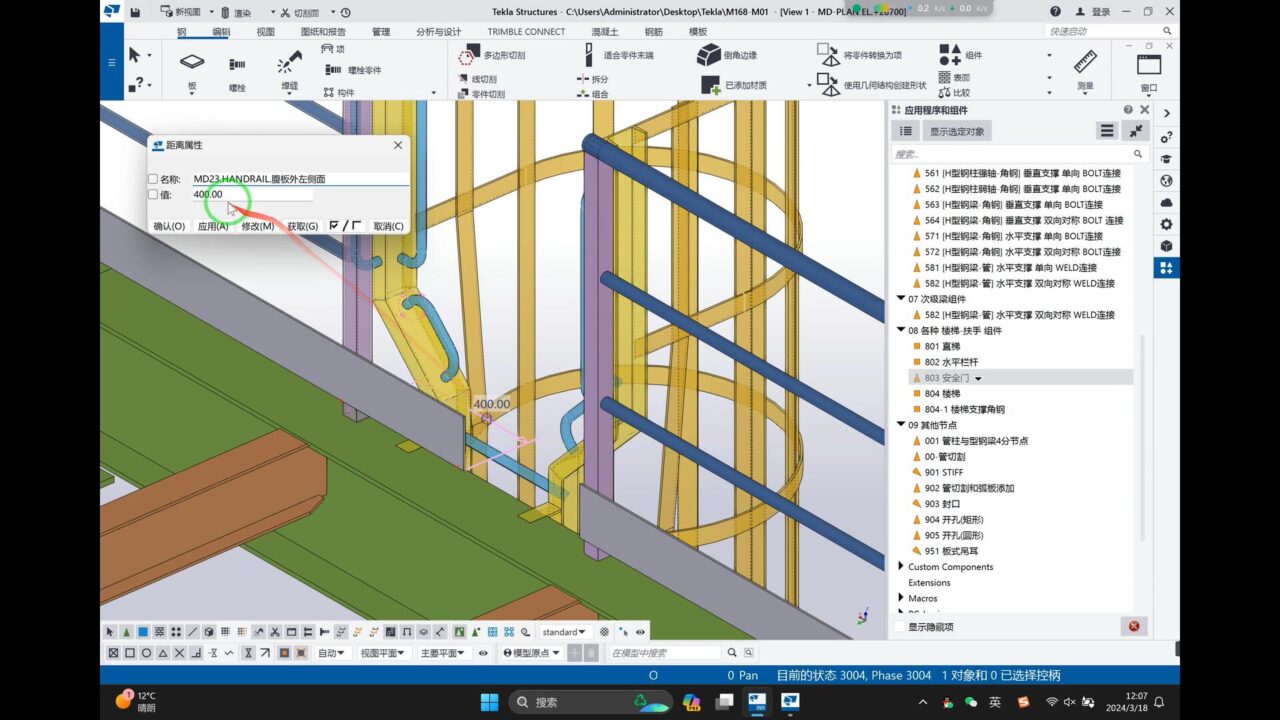Click the history clock icon in quick access
1280x720 pixels.
click(x=345, y=13)
